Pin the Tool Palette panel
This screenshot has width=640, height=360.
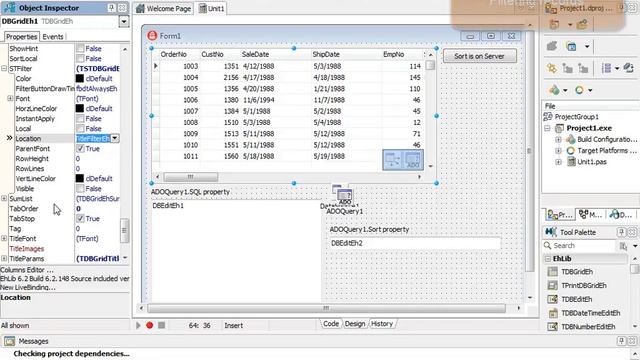pos(621,232)
